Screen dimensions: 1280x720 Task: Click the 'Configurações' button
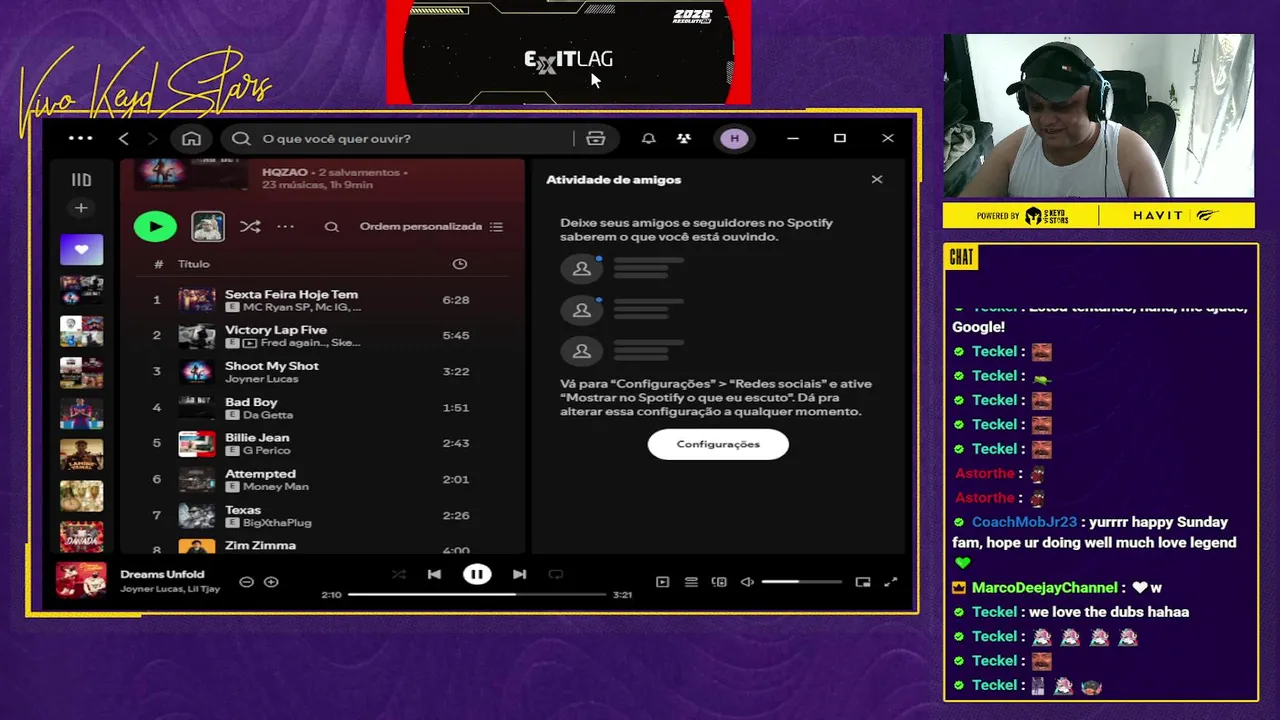718,444
